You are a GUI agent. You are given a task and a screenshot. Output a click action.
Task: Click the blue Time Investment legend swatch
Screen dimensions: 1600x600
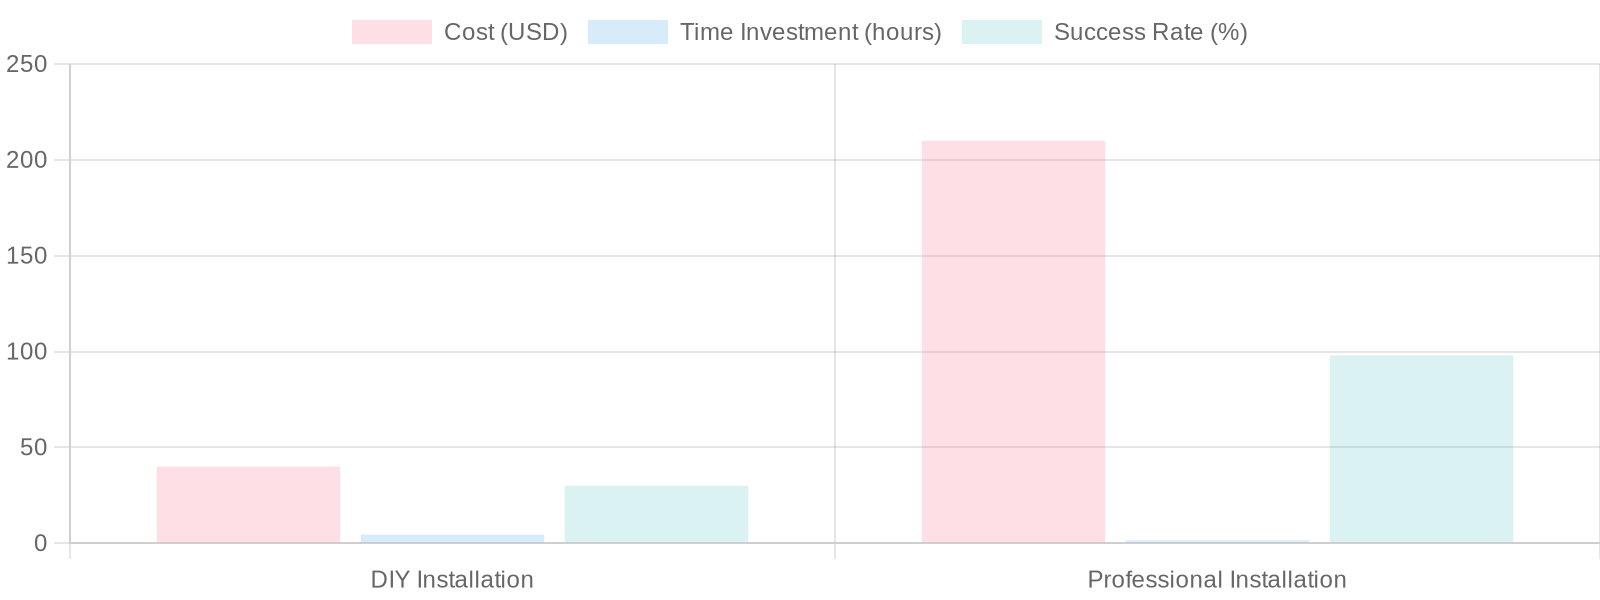pos(627,32)
